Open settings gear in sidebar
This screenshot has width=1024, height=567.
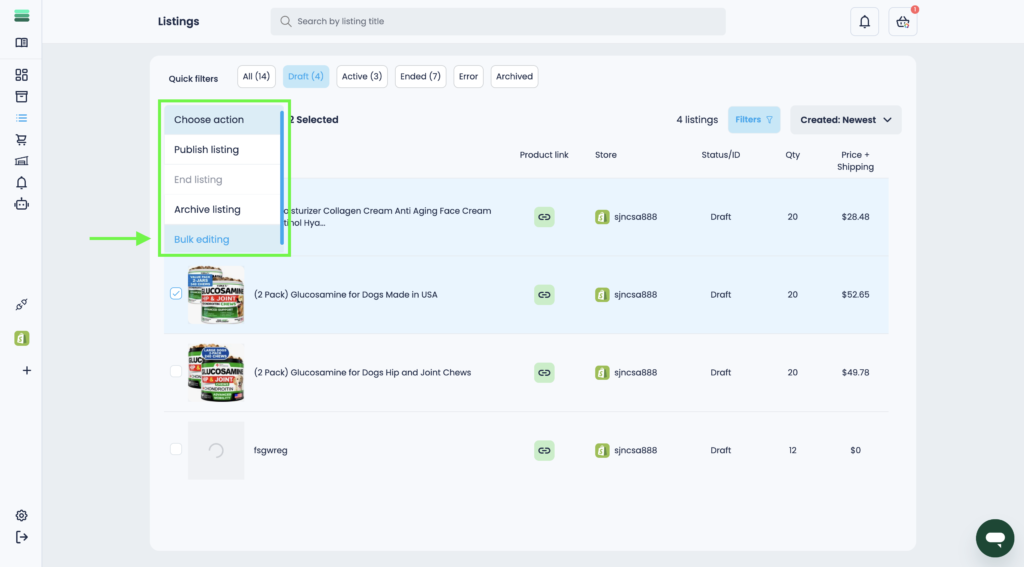coord(22,516)
